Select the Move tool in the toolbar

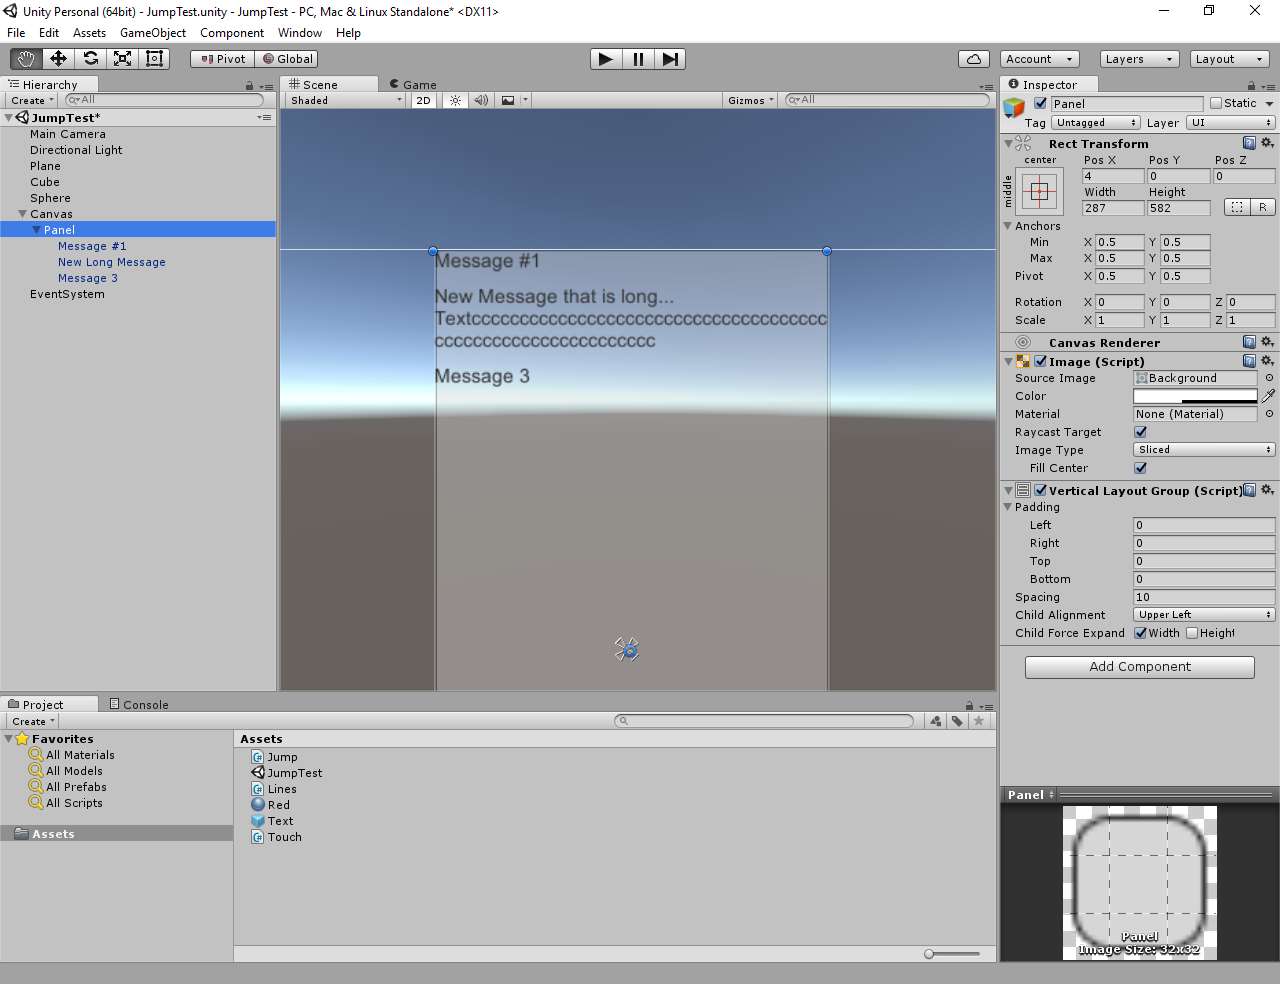[58, 58]
